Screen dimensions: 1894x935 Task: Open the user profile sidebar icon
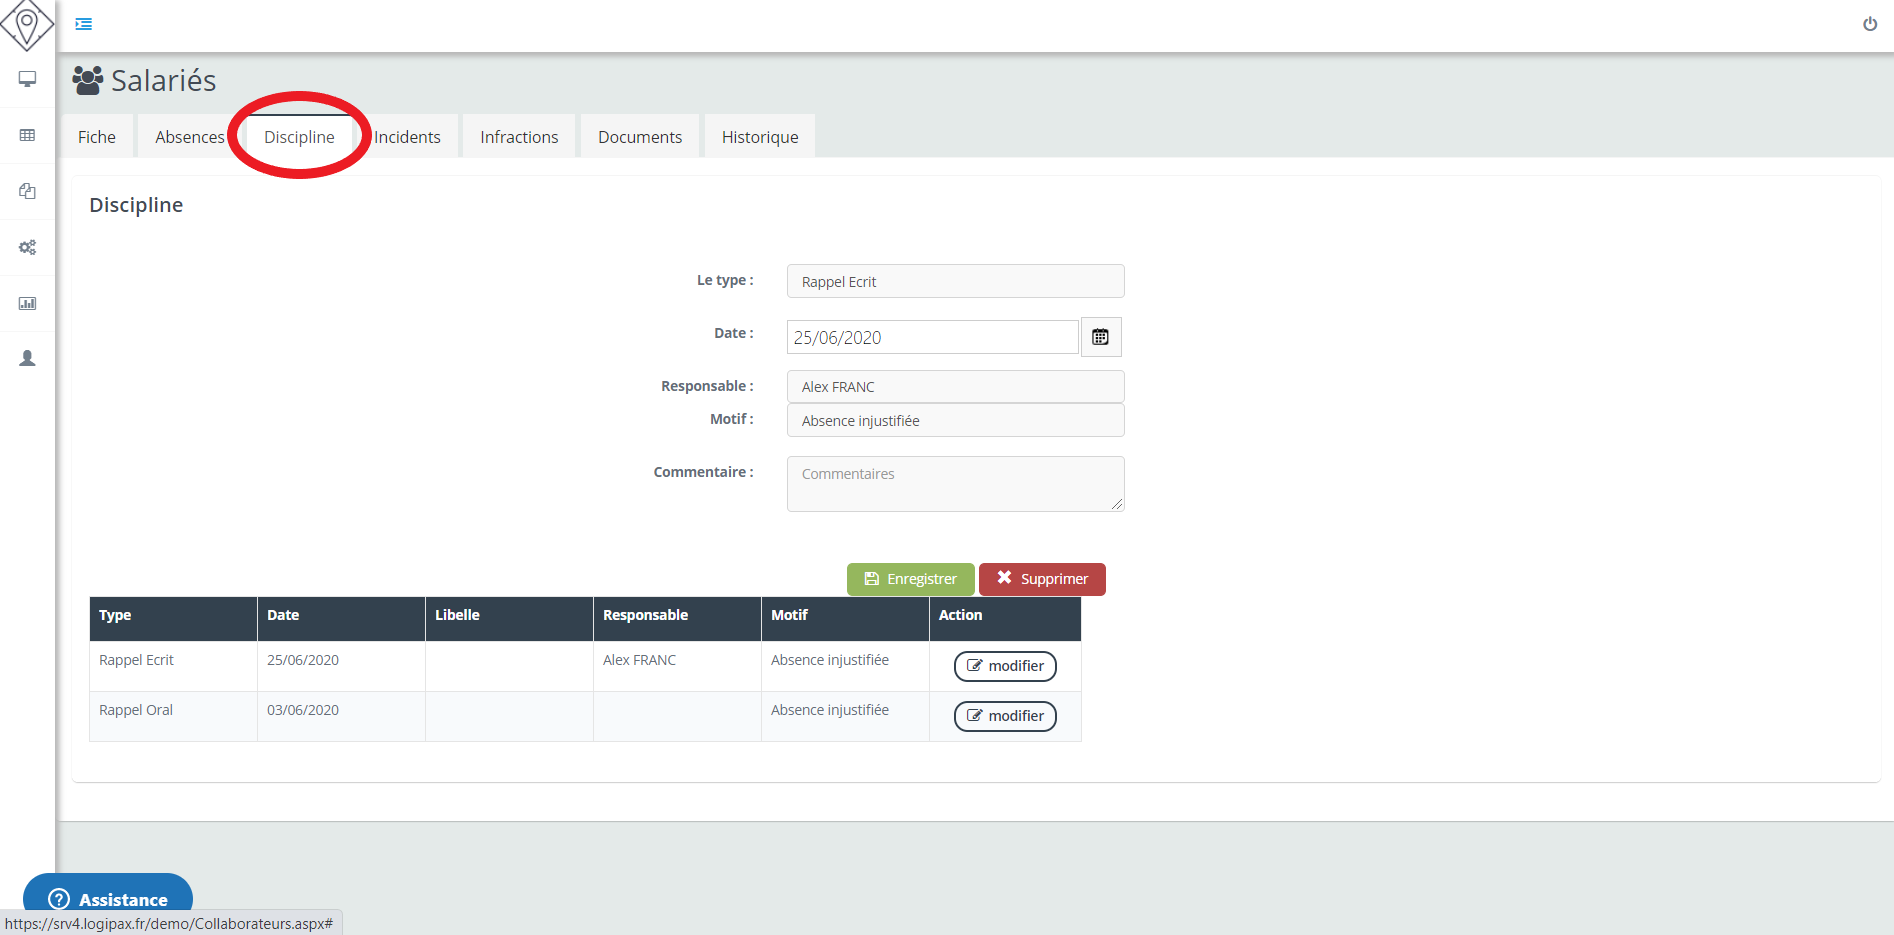tap(28, 358)
